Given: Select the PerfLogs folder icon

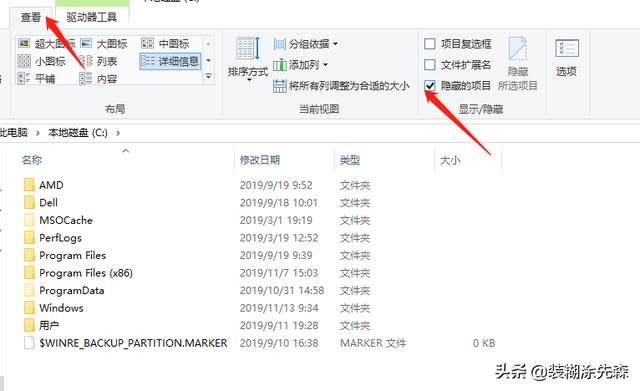Looking at the screenshot, I should coord(29,238).
